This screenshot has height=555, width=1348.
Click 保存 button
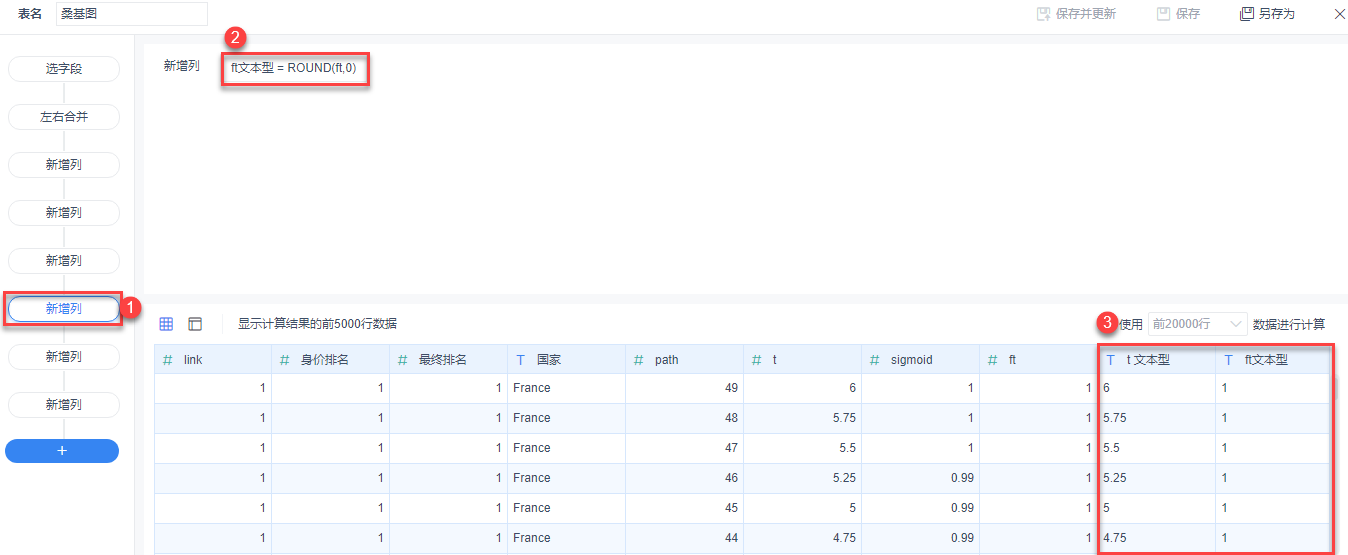coord(1178,14)
